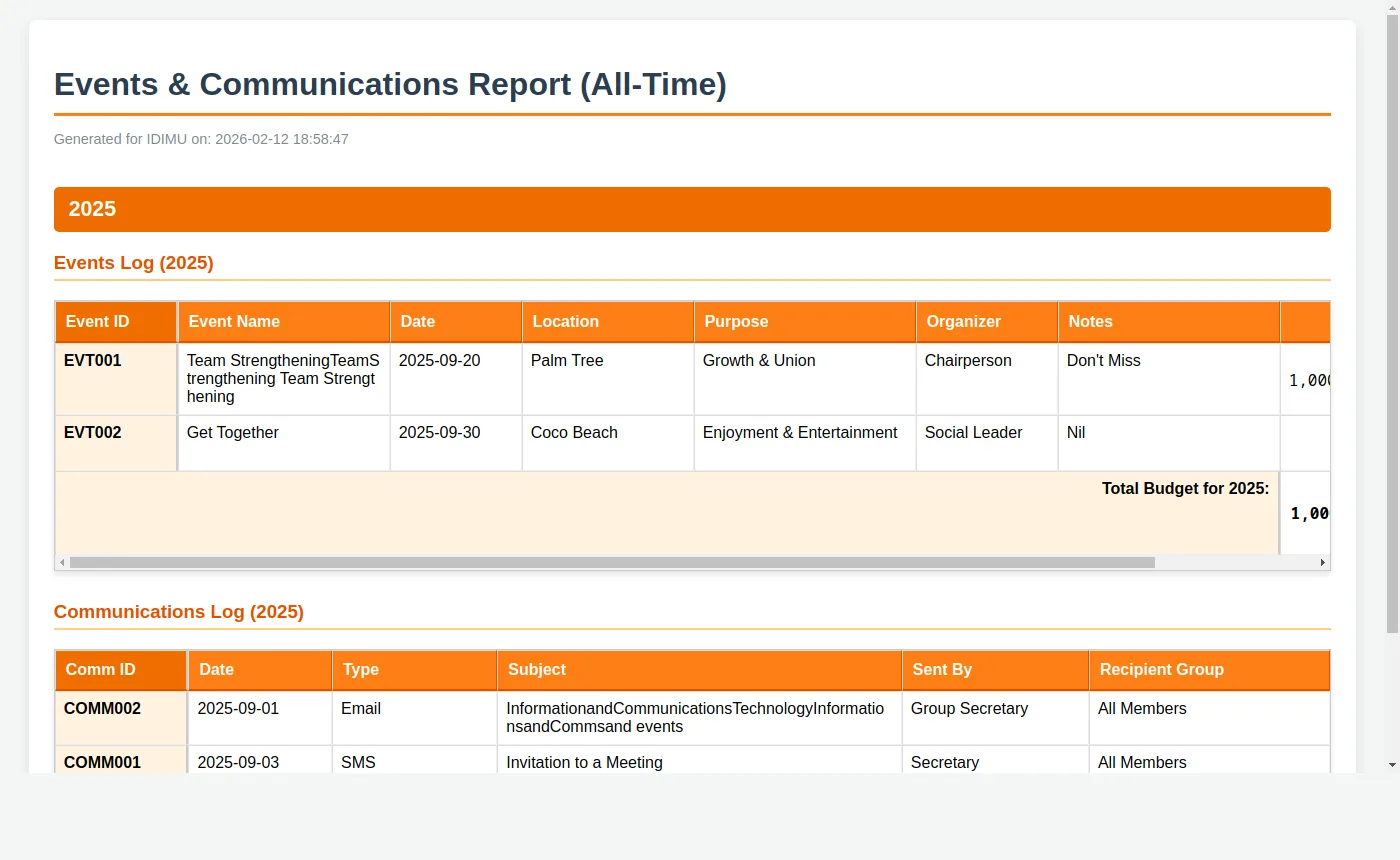The image size is (1400, 860).
Task: Click the date 2025-09-30
Action: 440,433
